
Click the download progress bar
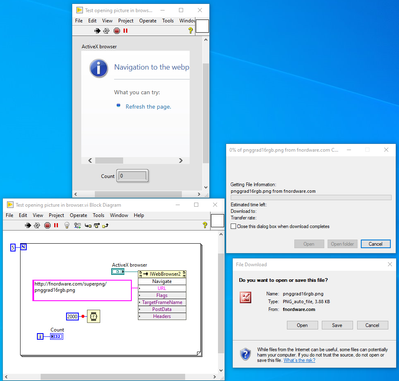click(x=311, y=198)
